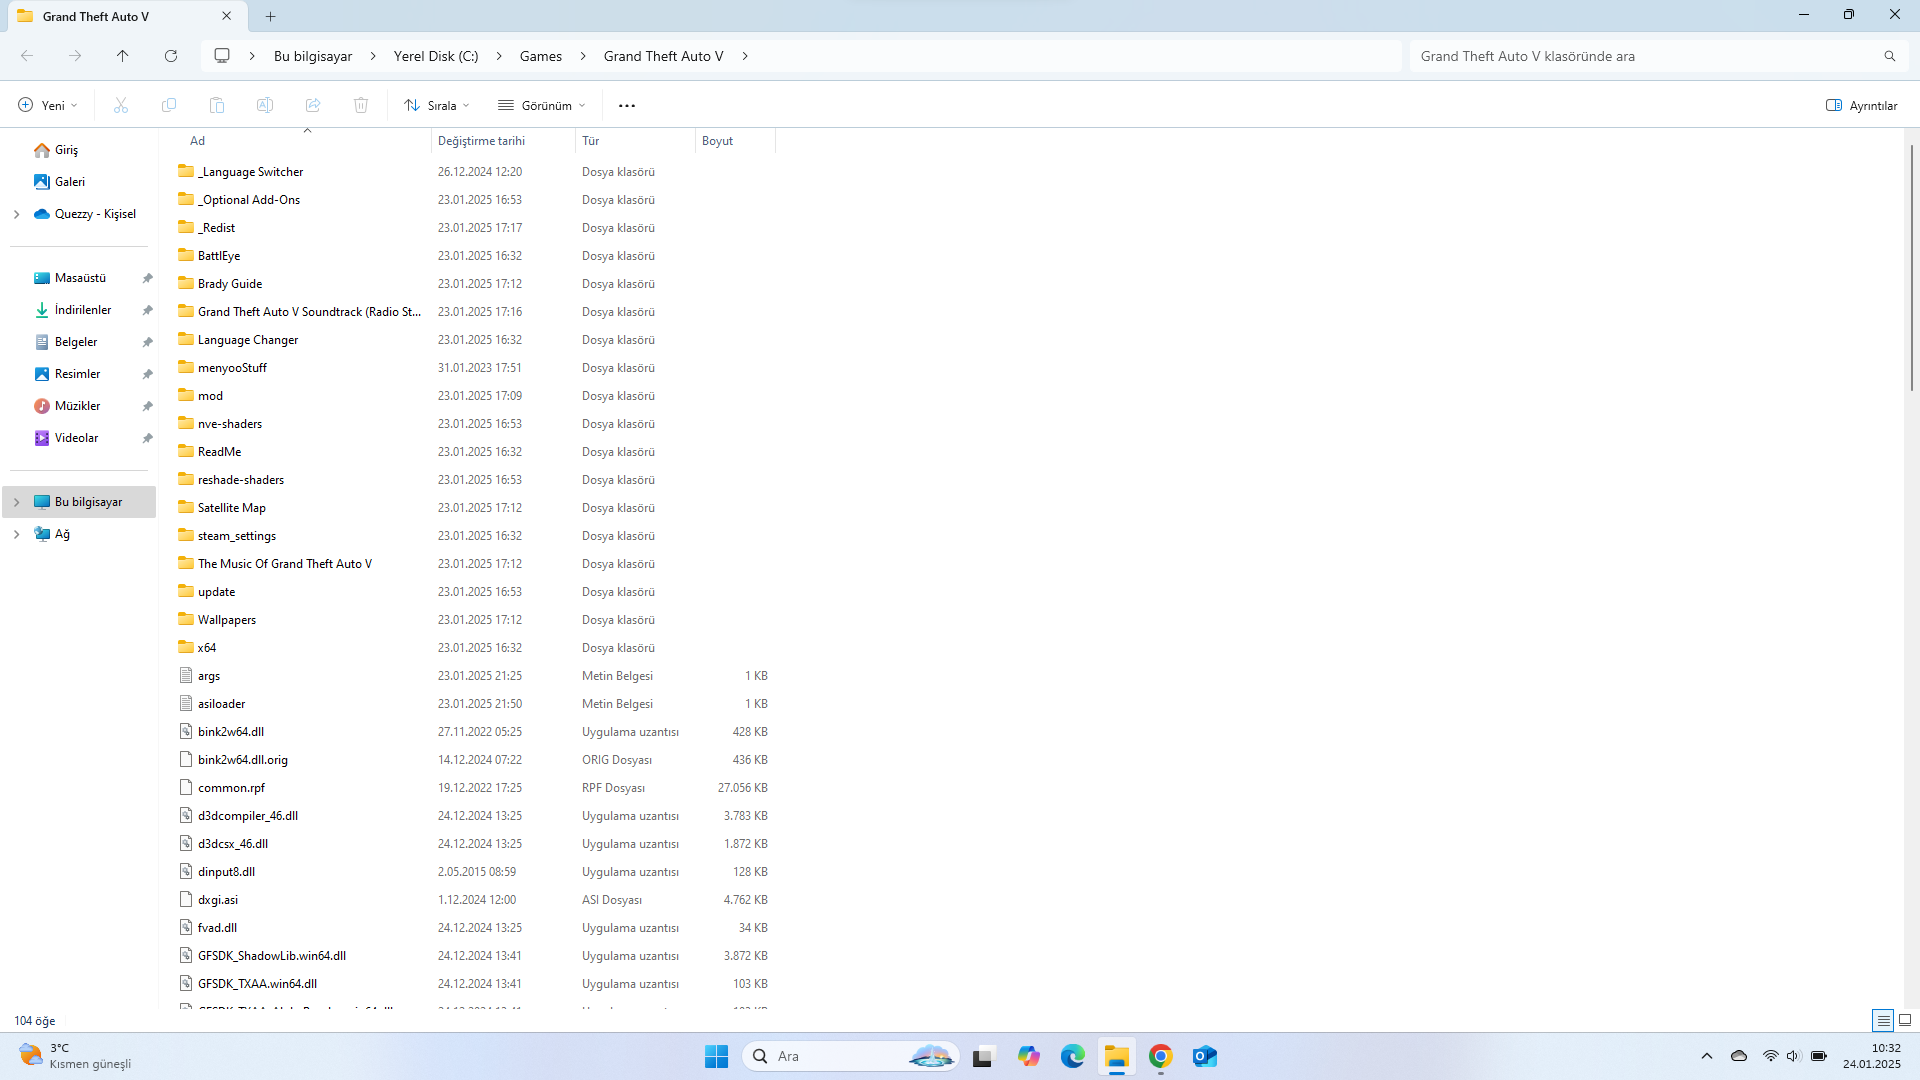Sort by Değiştirme tarihi column header
Viewport: 1920px width, 1080px height.
coord(481,141)
